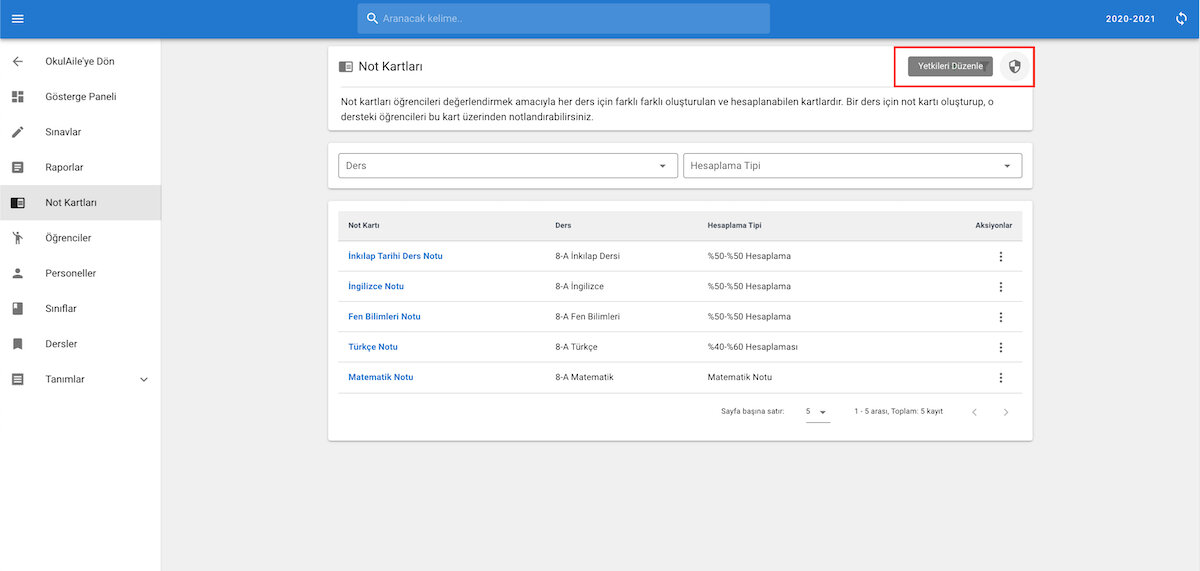This screenshot has width=1200, height=571.
Task: Go to previous page of the table
Action: [x=974, y=412]
